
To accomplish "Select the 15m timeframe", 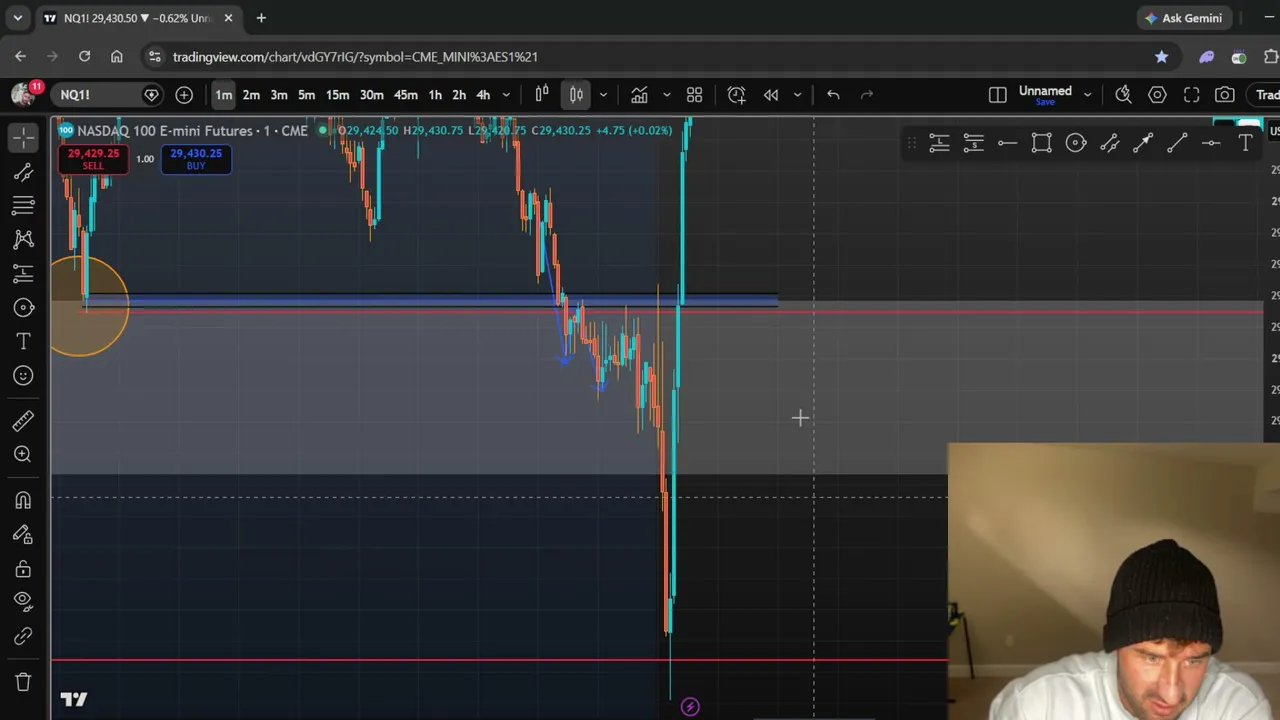I will coord(337,95).
